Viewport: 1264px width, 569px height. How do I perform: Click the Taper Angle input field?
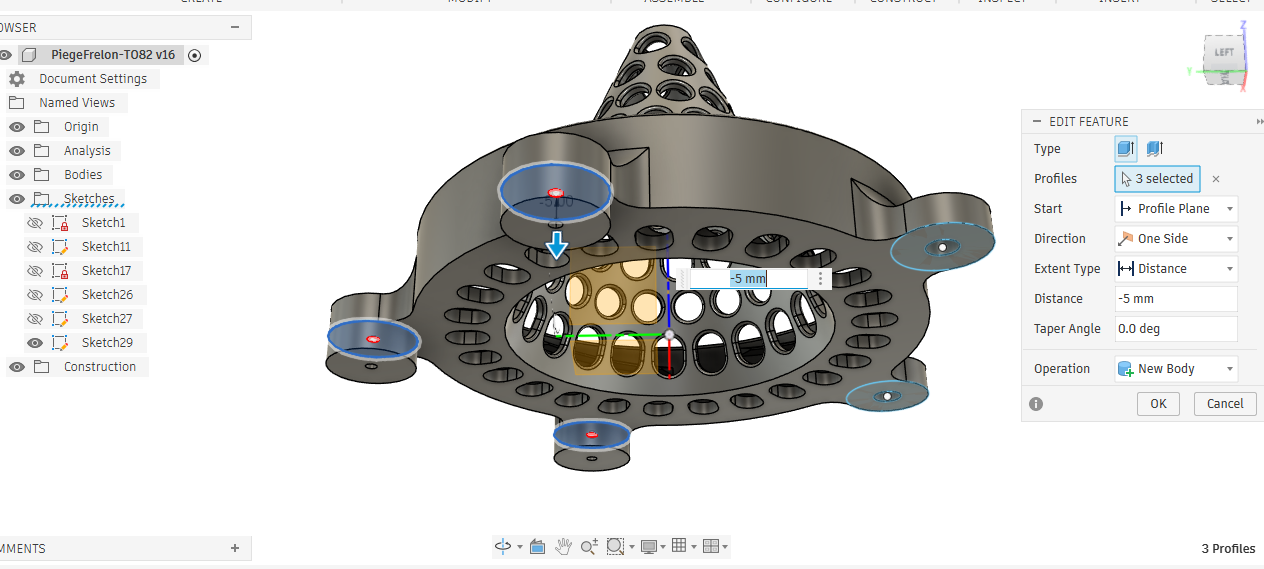1176,329
